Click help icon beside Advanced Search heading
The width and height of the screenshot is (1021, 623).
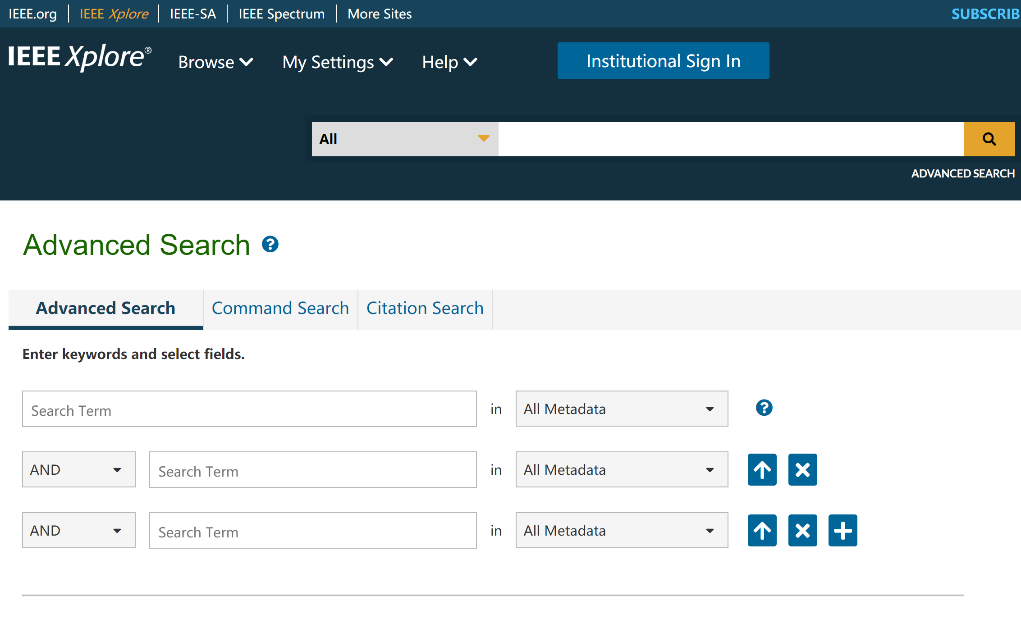click(270, 244)
